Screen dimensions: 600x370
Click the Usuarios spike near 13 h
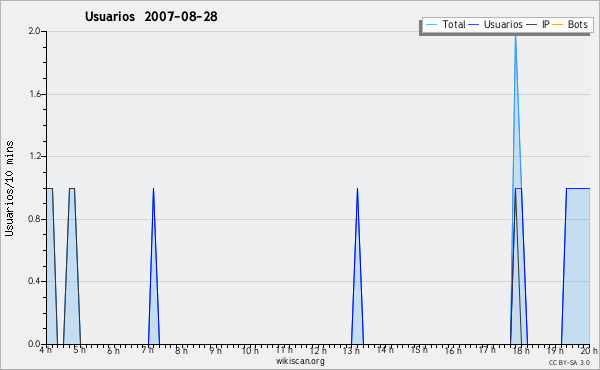[357, 266]
